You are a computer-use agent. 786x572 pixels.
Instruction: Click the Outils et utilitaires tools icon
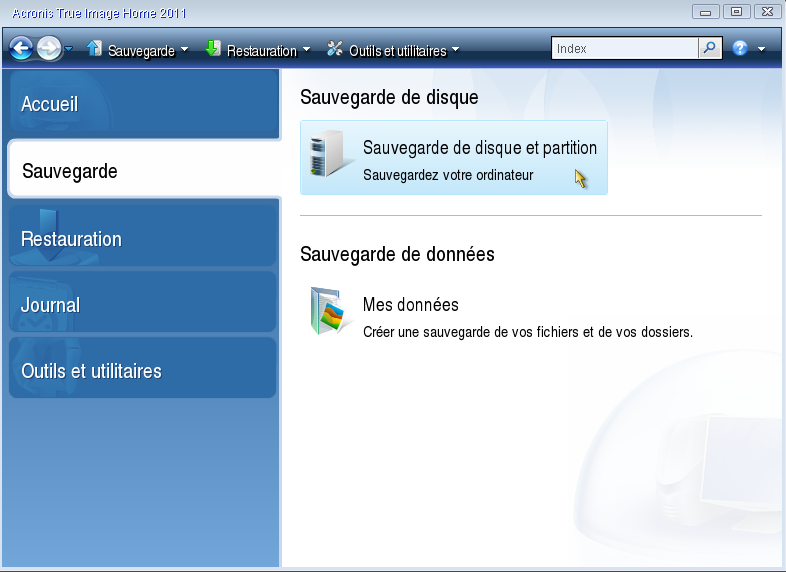click(x=335, y=49)
